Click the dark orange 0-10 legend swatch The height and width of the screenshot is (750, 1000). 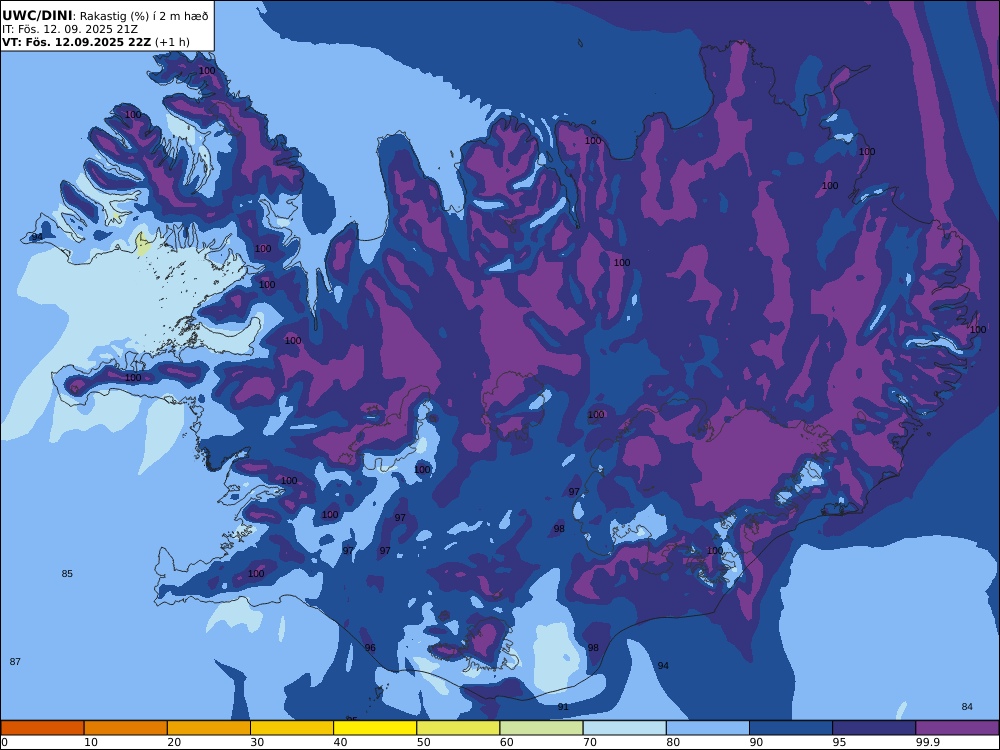pyautogui.click(x=42, y=728)
